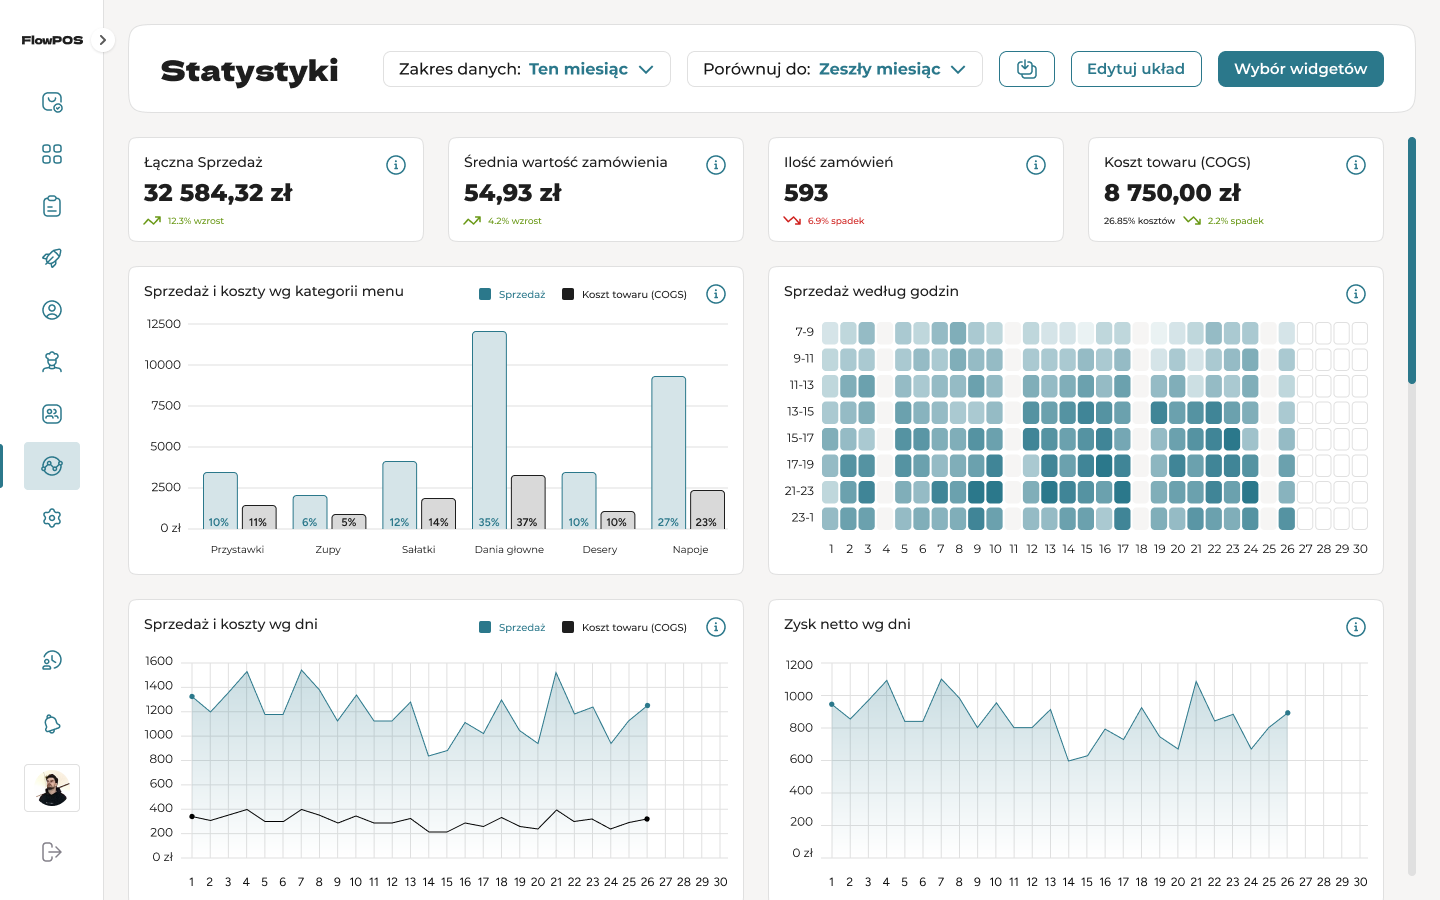
Task: Click the download icon button in header
Action: [1026, 69]
